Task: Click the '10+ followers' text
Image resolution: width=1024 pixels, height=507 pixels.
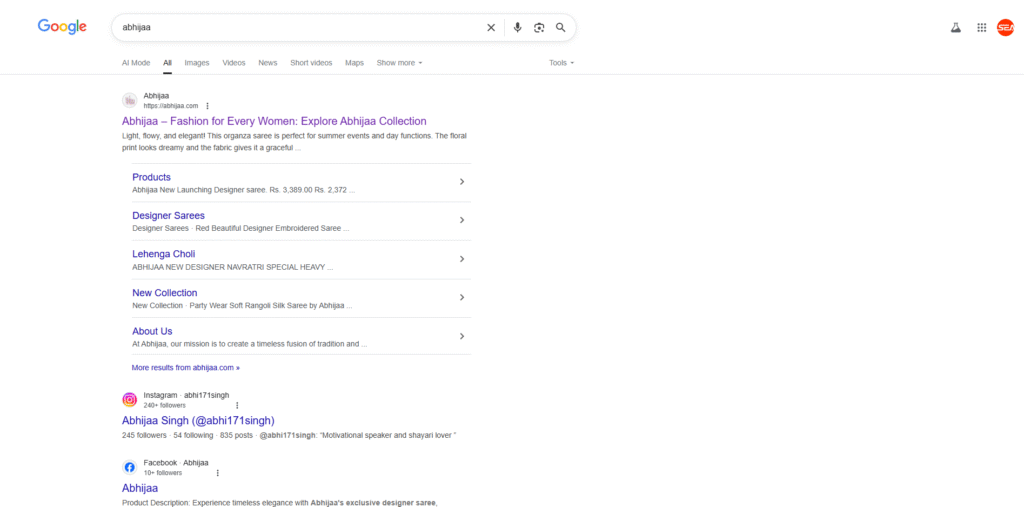Action: 163,473
